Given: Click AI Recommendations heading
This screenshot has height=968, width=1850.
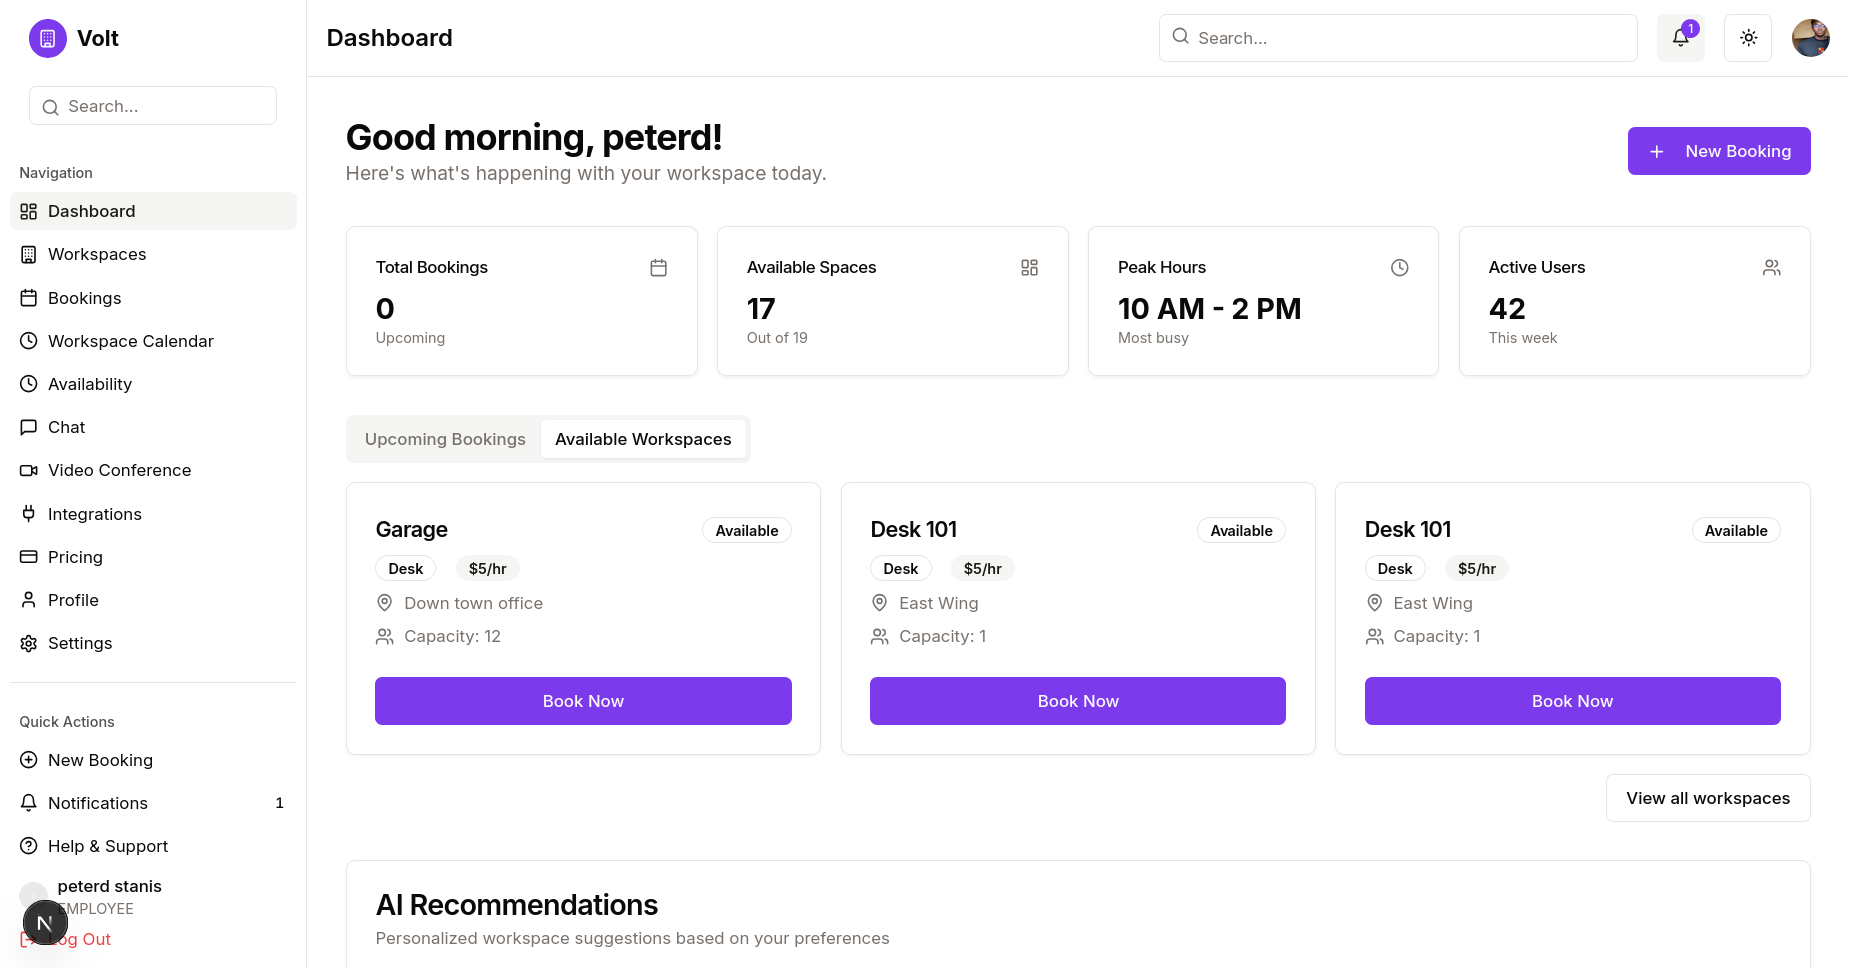Looking at the screenshot, I should (517, 905).
